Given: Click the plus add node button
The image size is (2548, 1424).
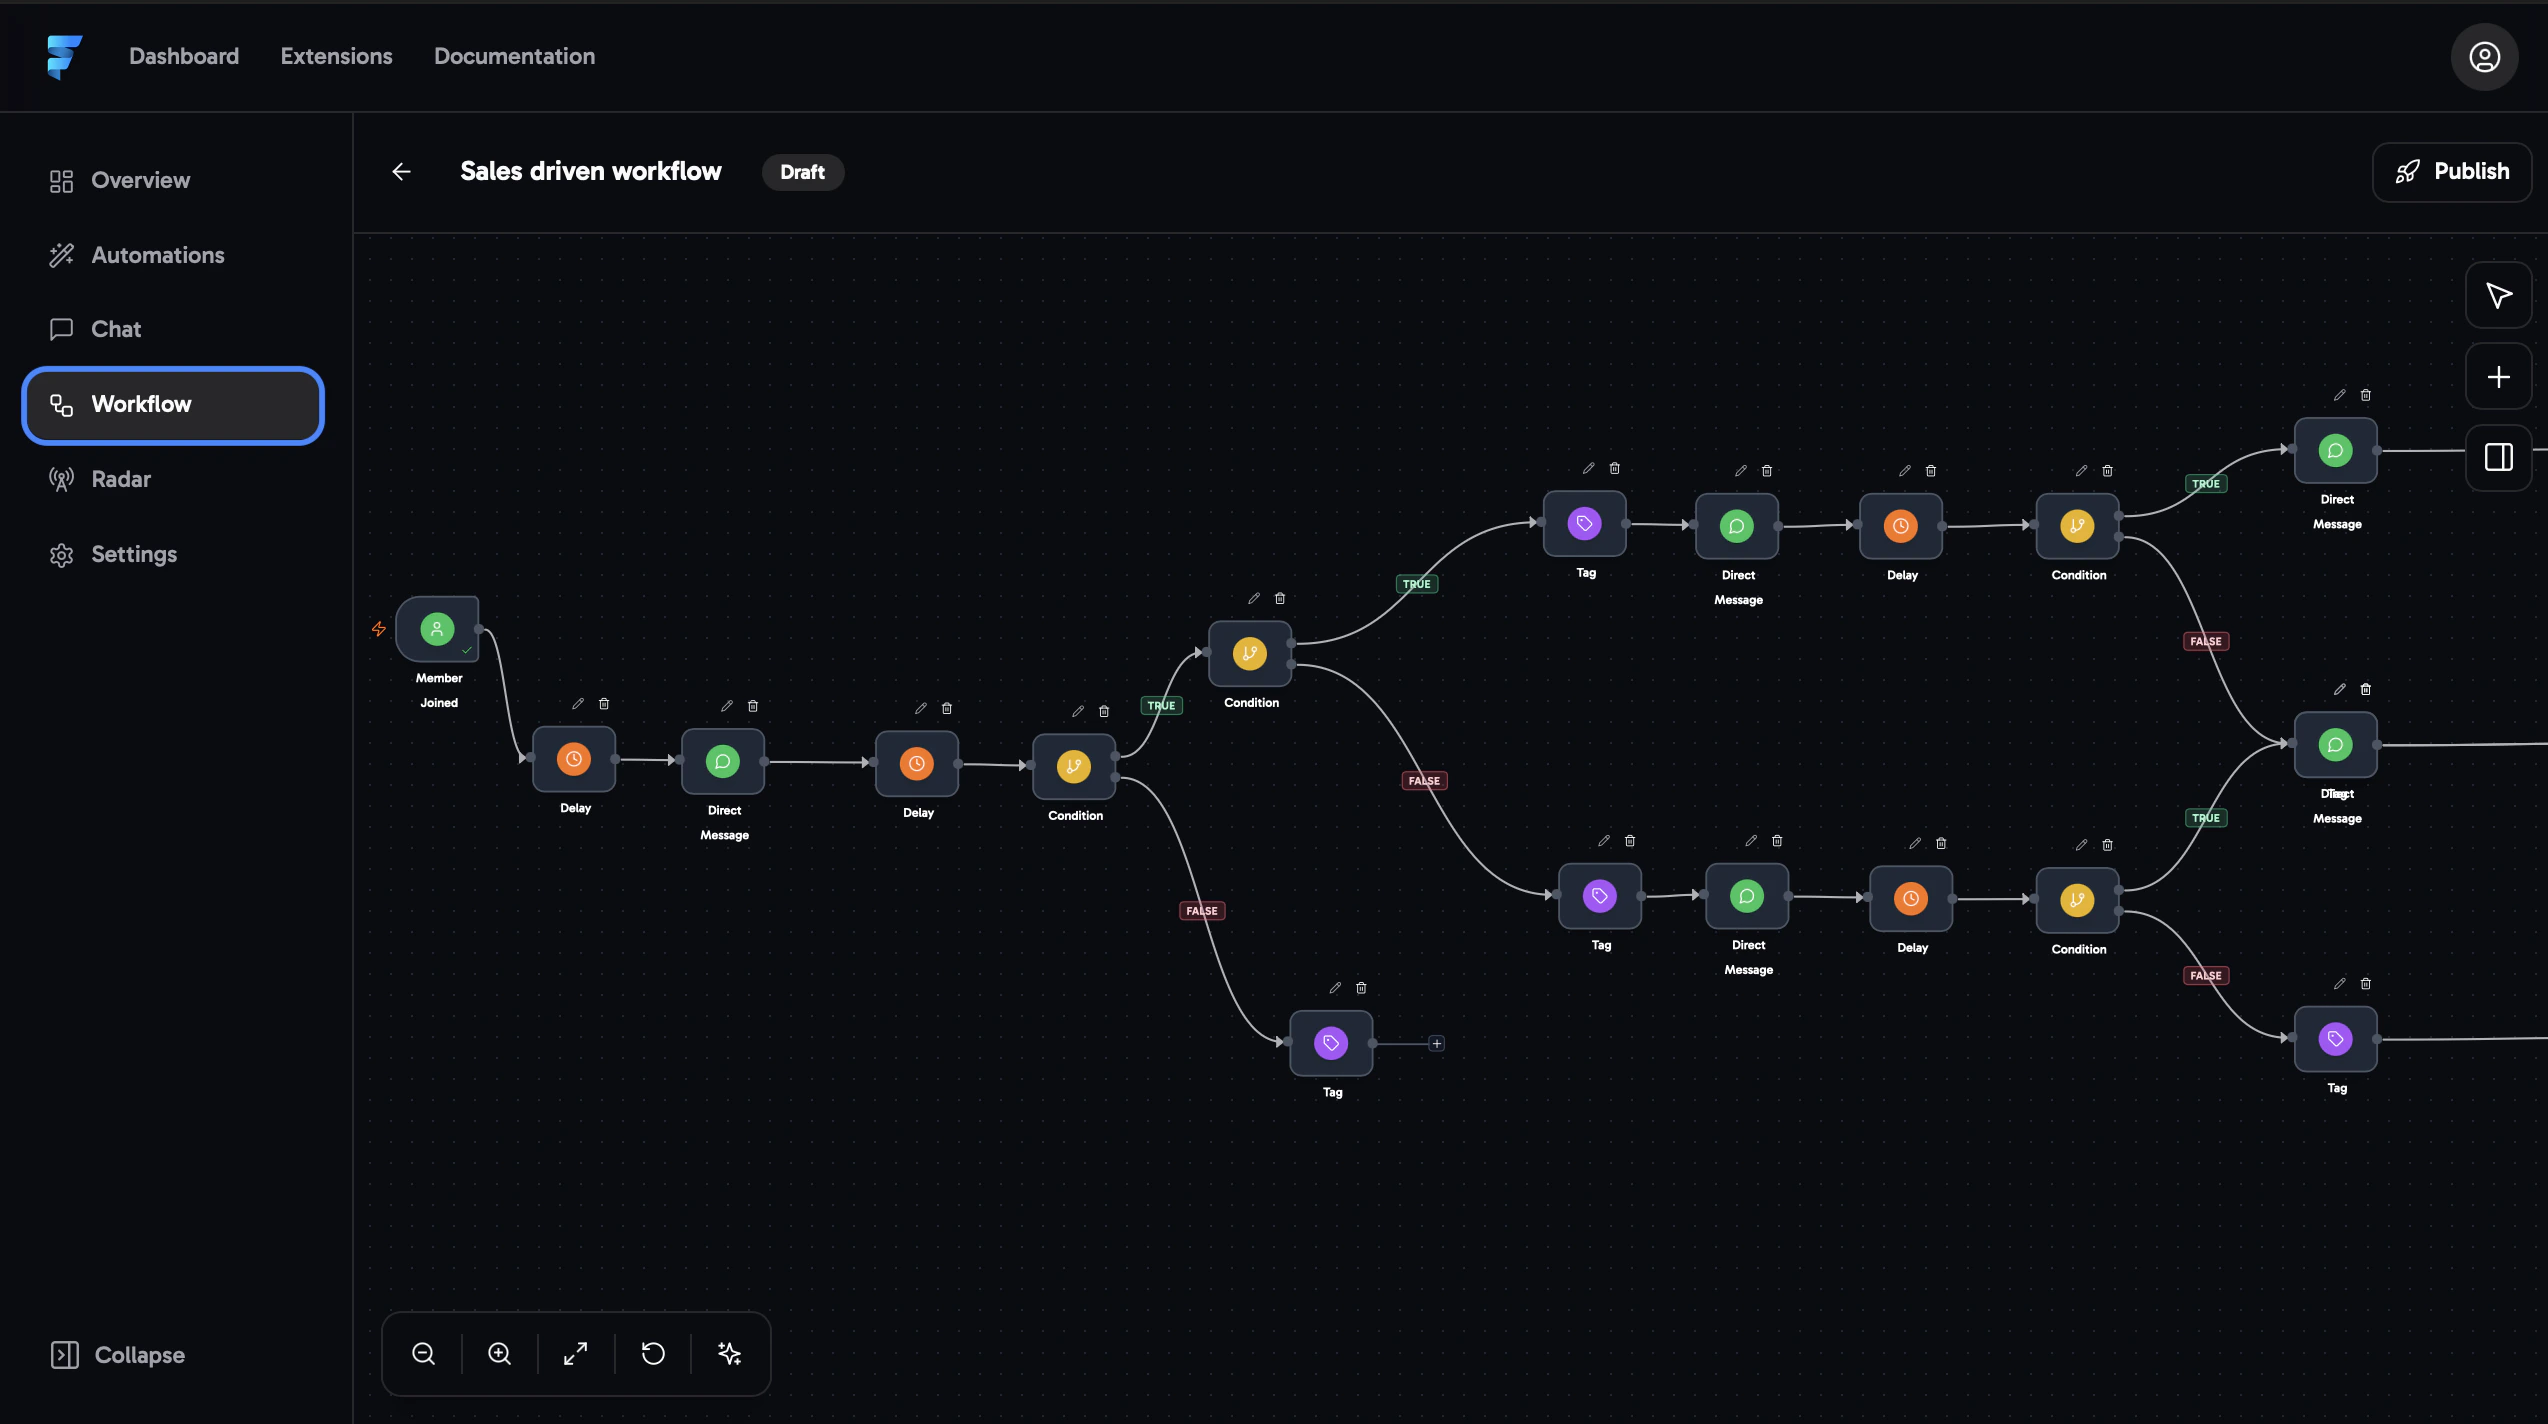Looking at the screenshot, I should 2498,377.
